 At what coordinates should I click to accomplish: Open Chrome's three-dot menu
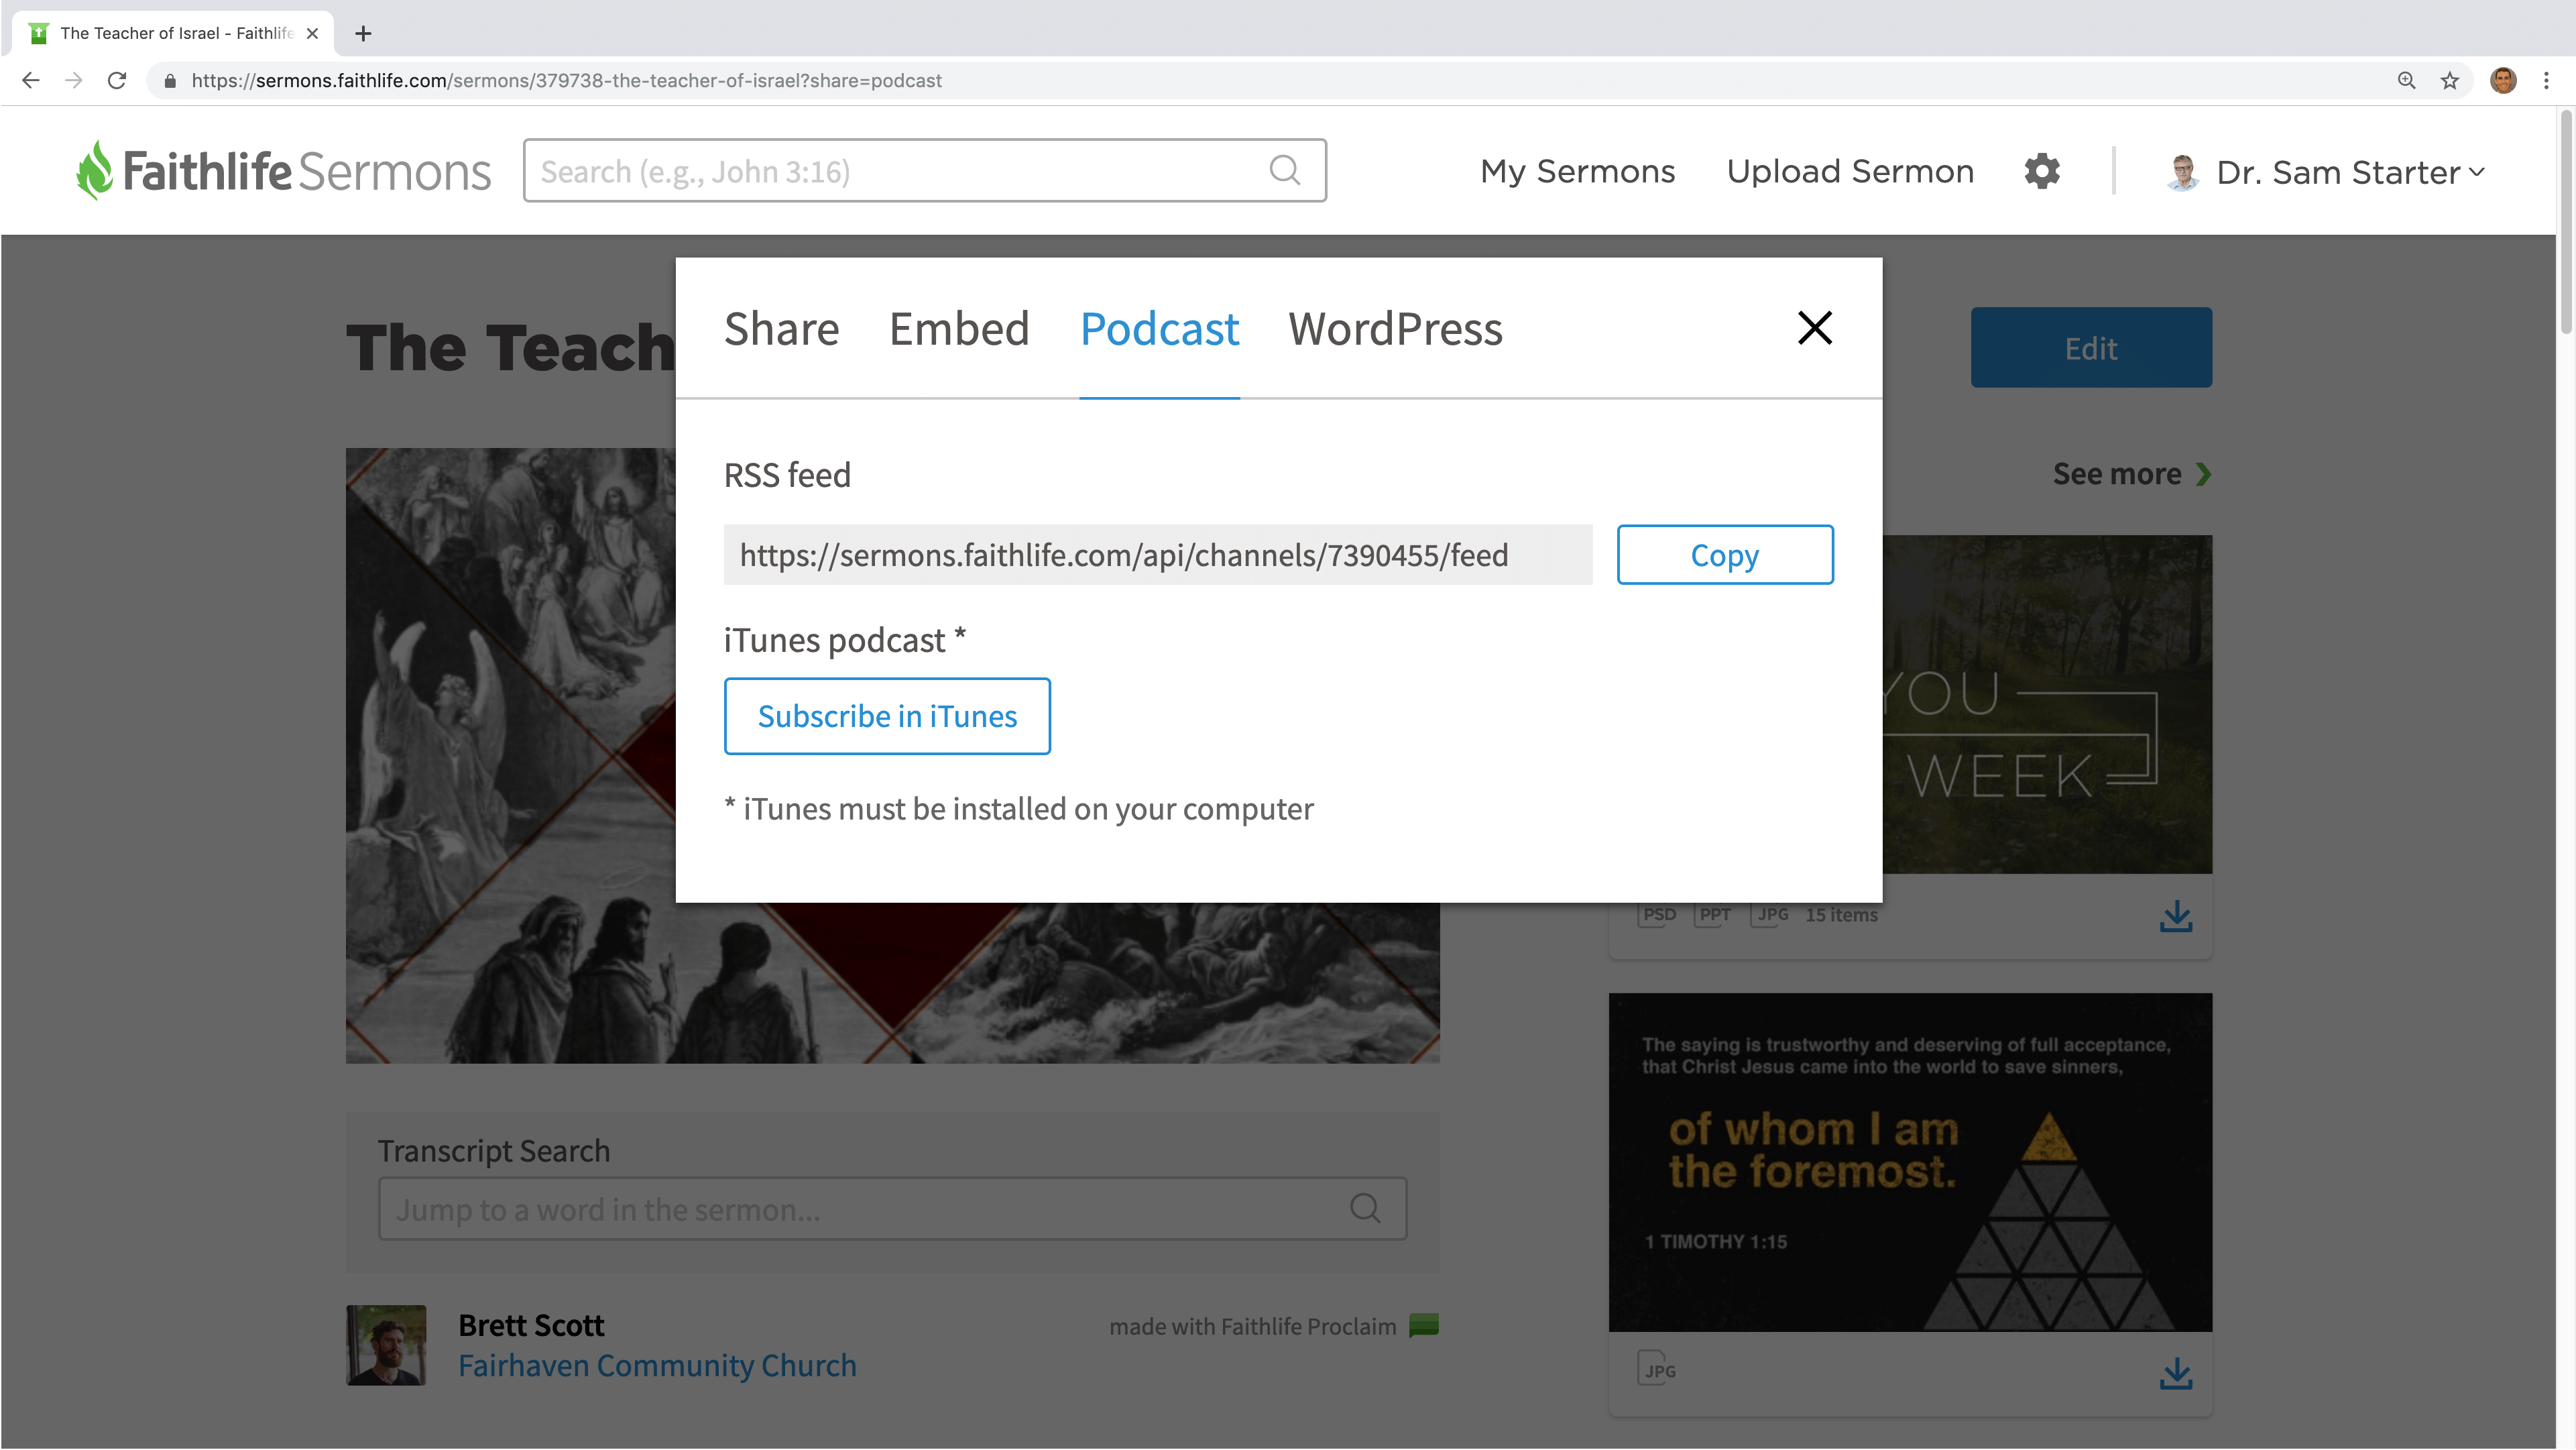click(x=2546, y=80)
